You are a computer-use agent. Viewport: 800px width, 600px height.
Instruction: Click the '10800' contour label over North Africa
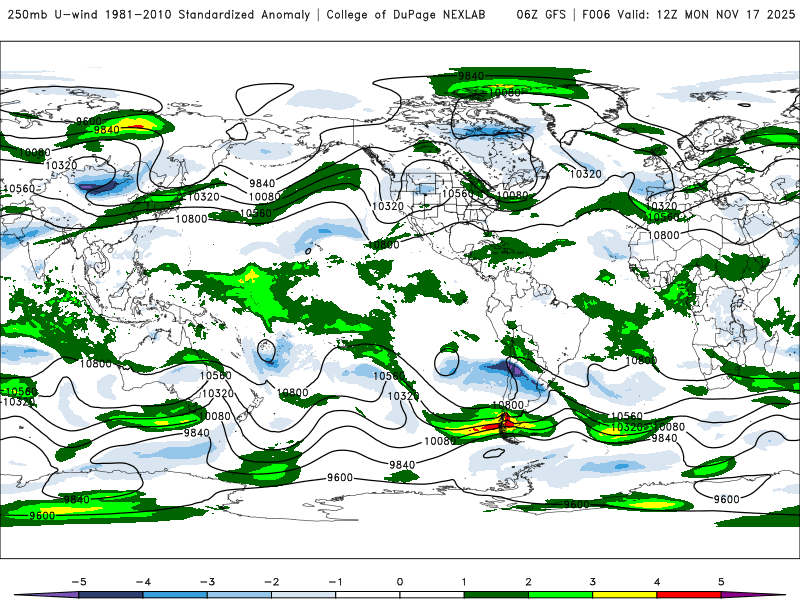(664, 235)
